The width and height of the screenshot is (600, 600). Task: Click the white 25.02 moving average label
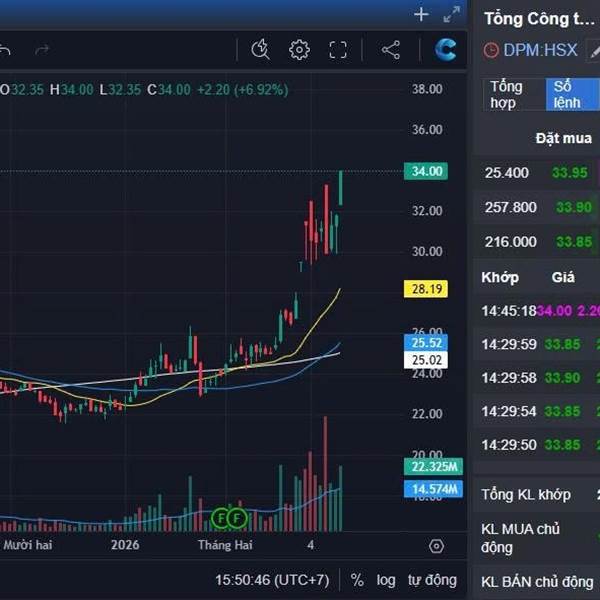[426, 360]
